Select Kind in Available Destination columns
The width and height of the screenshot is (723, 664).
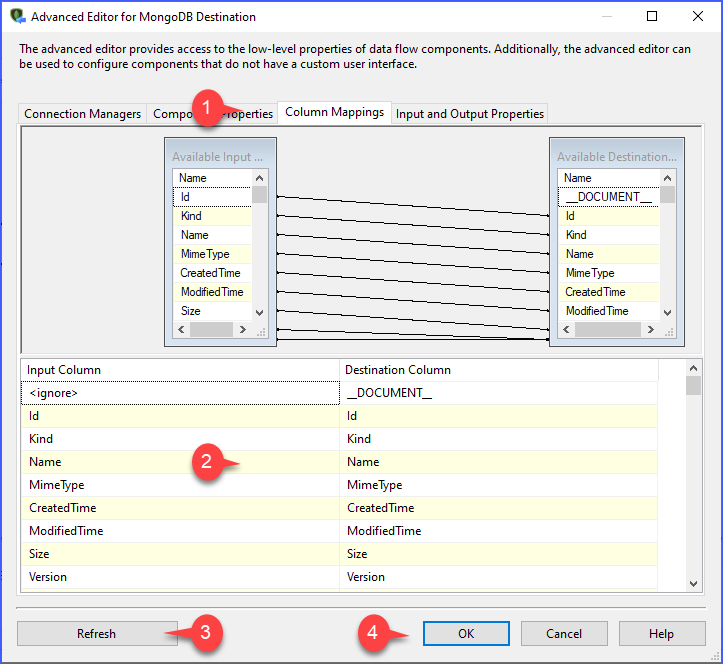pyautogui.click(x=609, y=235)
